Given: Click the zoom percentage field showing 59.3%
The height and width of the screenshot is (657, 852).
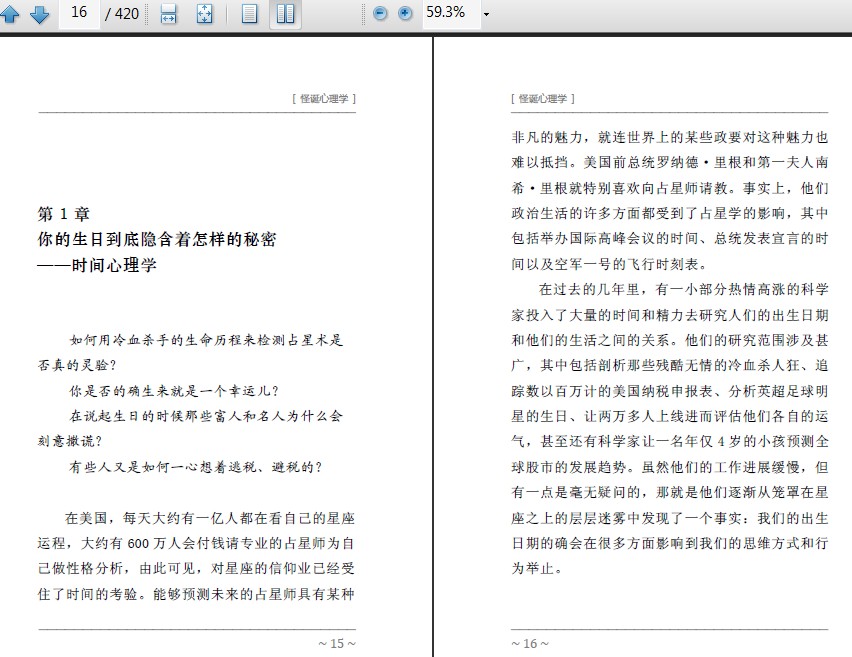Looking at the screenshot, I should click(x=451, y=12).
